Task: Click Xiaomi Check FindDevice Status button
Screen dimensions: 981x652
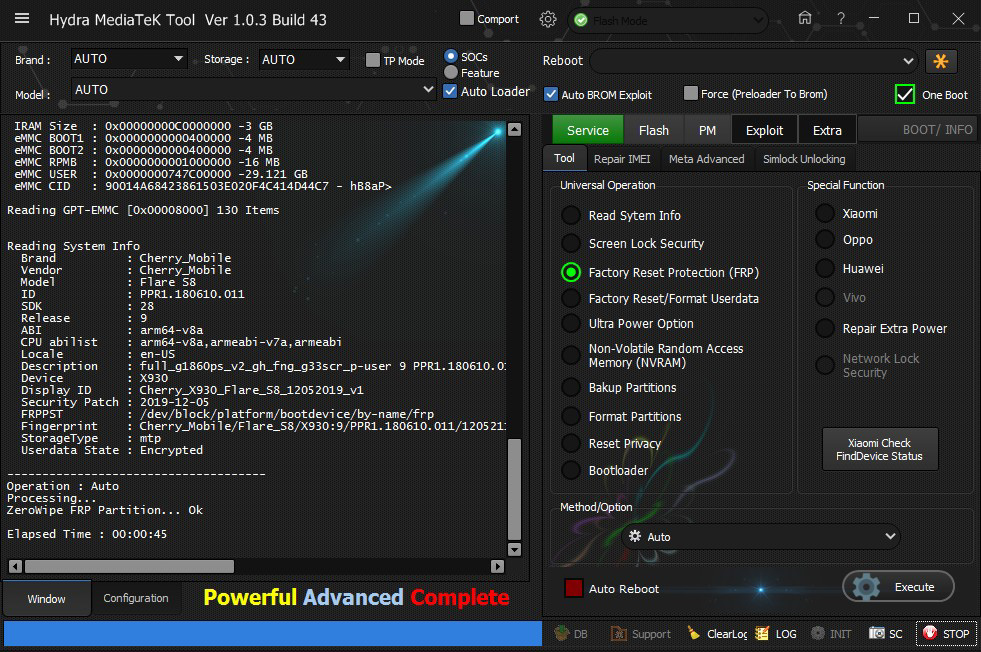Action: pyautogui.click(x=879, y=450)
